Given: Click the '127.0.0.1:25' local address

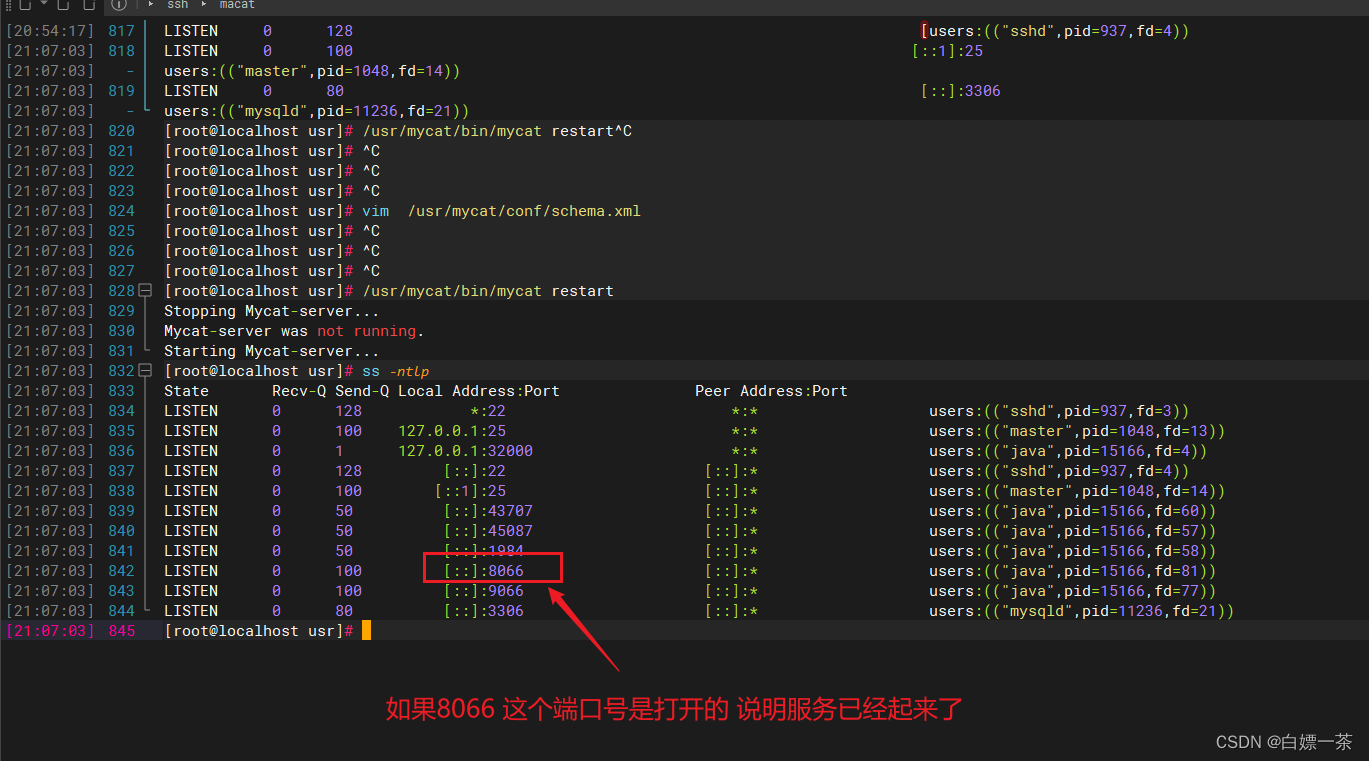Looking at the screenshot, I should pos(452,431).
